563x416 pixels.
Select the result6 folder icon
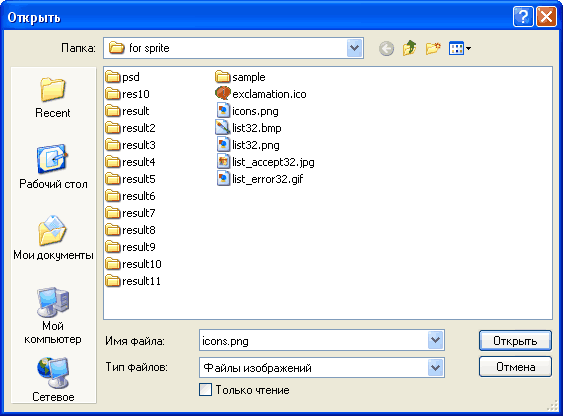(113, 196)
